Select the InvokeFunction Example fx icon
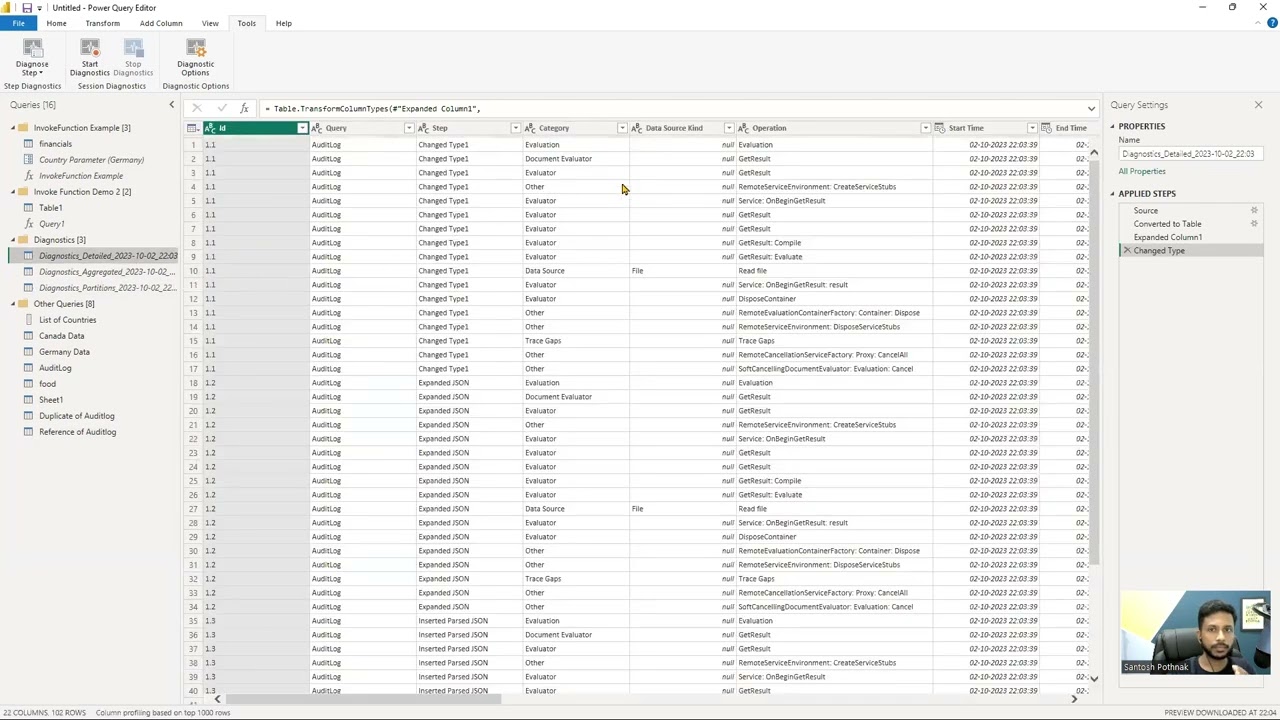The width and height of the screenshot is (1280, 720). [29, 176]
